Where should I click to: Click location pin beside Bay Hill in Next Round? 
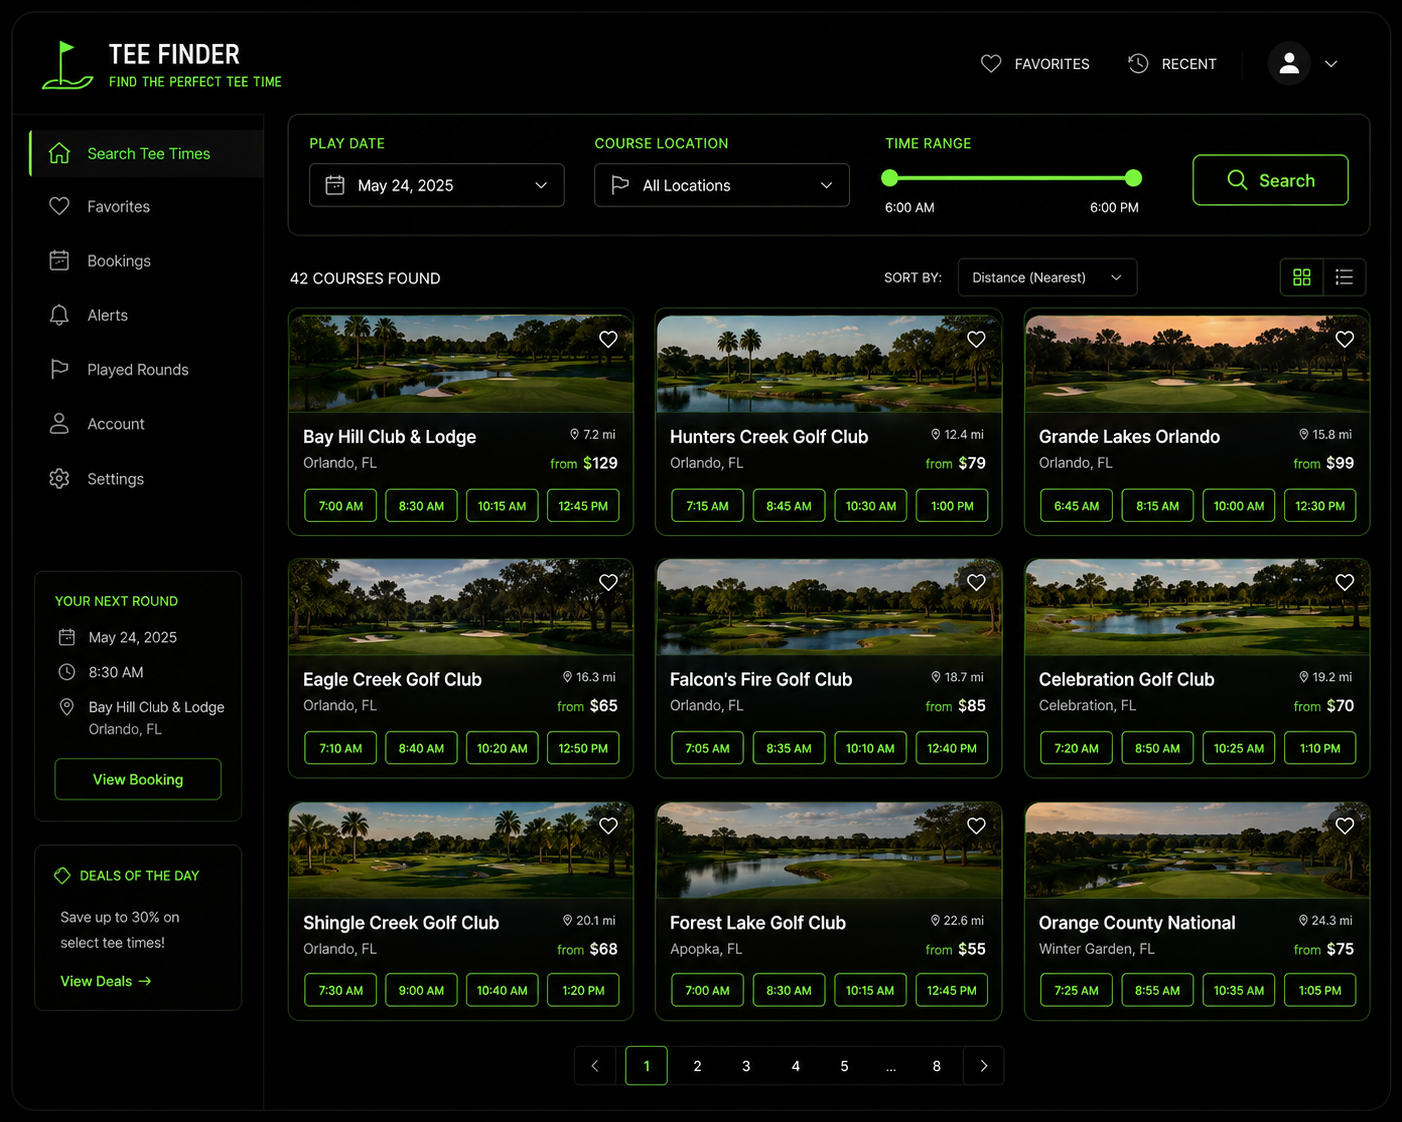pyautogui.click(x=67, y=707)
